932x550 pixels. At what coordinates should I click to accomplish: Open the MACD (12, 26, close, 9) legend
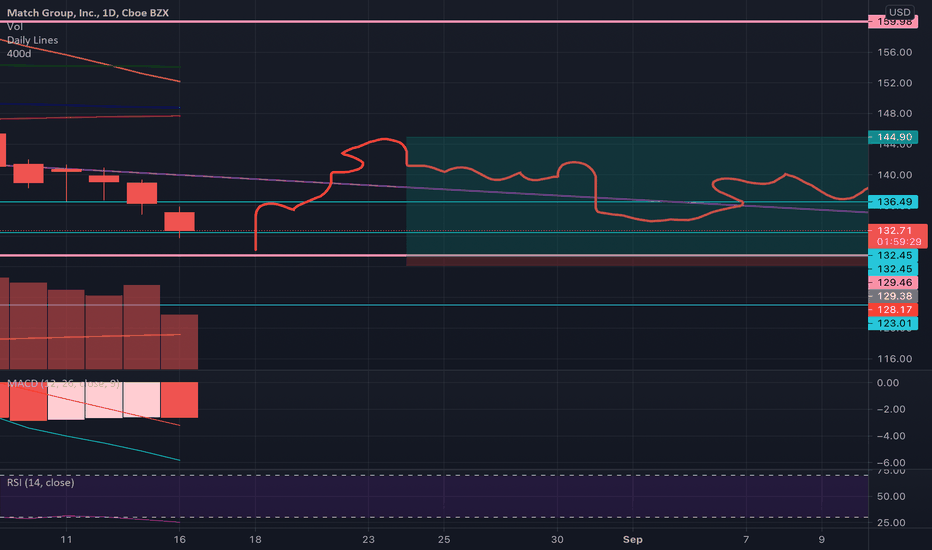(x=63, y=384)
